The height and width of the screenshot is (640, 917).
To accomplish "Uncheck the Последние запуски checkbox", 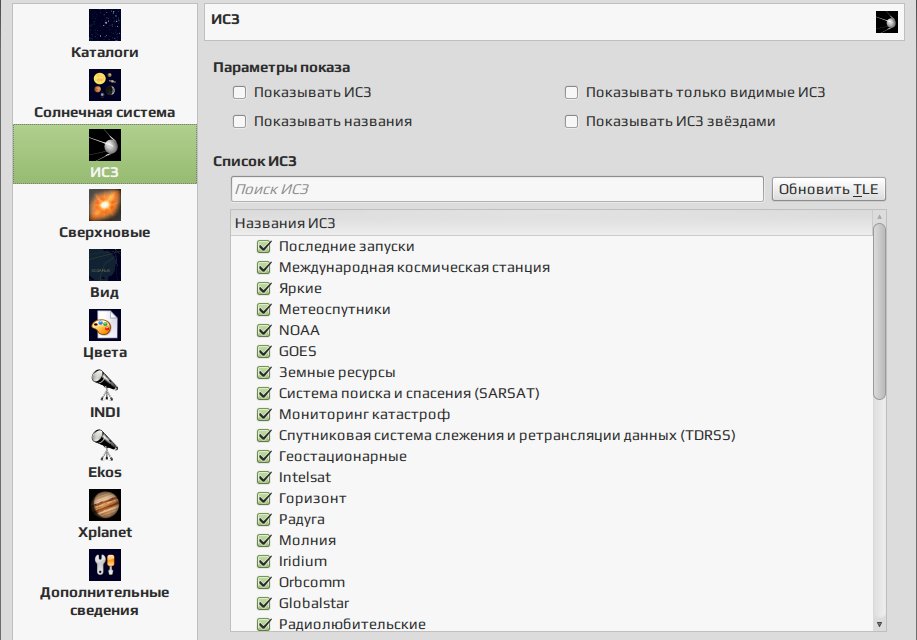I will [x=264, y=246].
